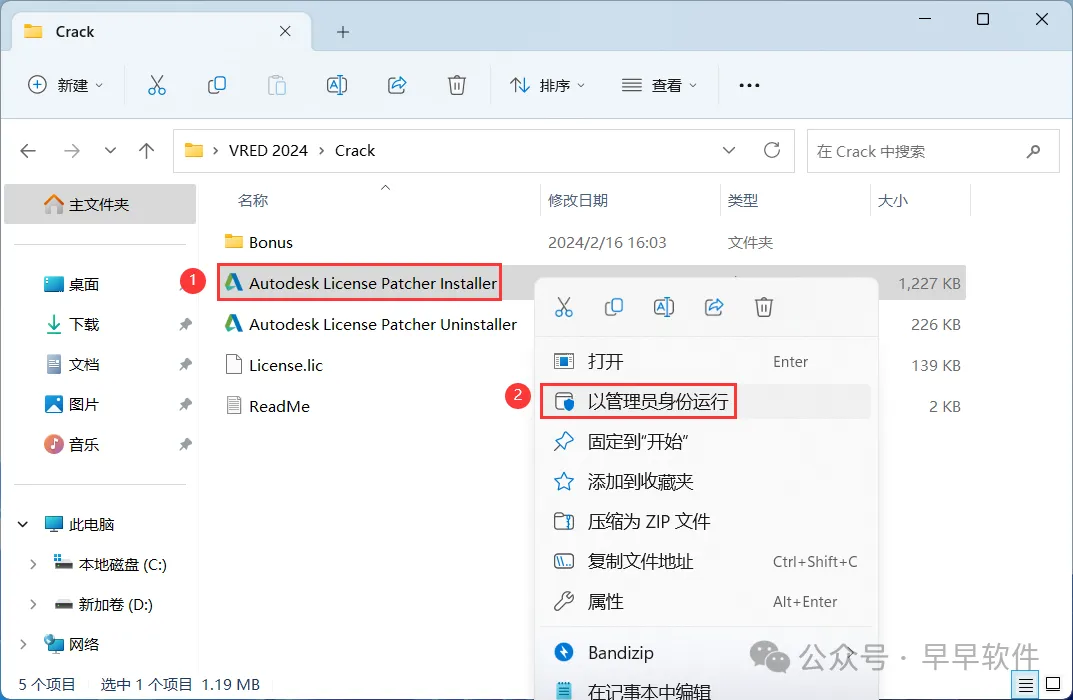Go back with the left arrow button
Image resolution: width=1073 pixels, height=700 pixels.
coord(28,151)
